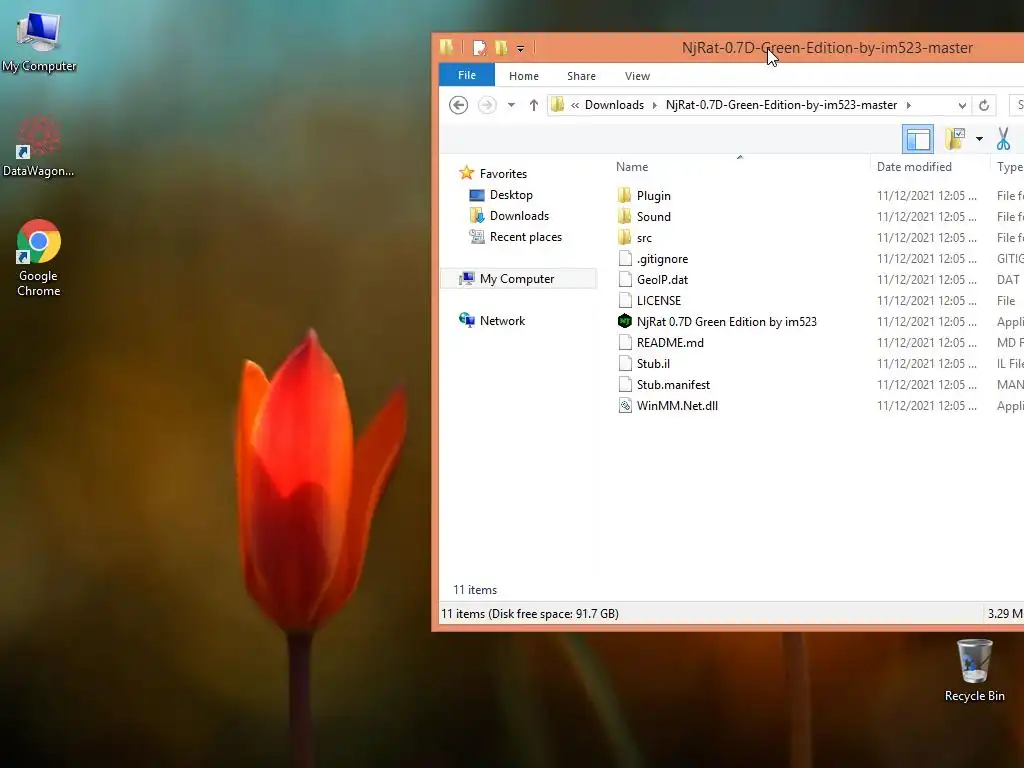Click the 11 items status bar text
This screenshot has height=768, width=1024.
coord(530,614)
